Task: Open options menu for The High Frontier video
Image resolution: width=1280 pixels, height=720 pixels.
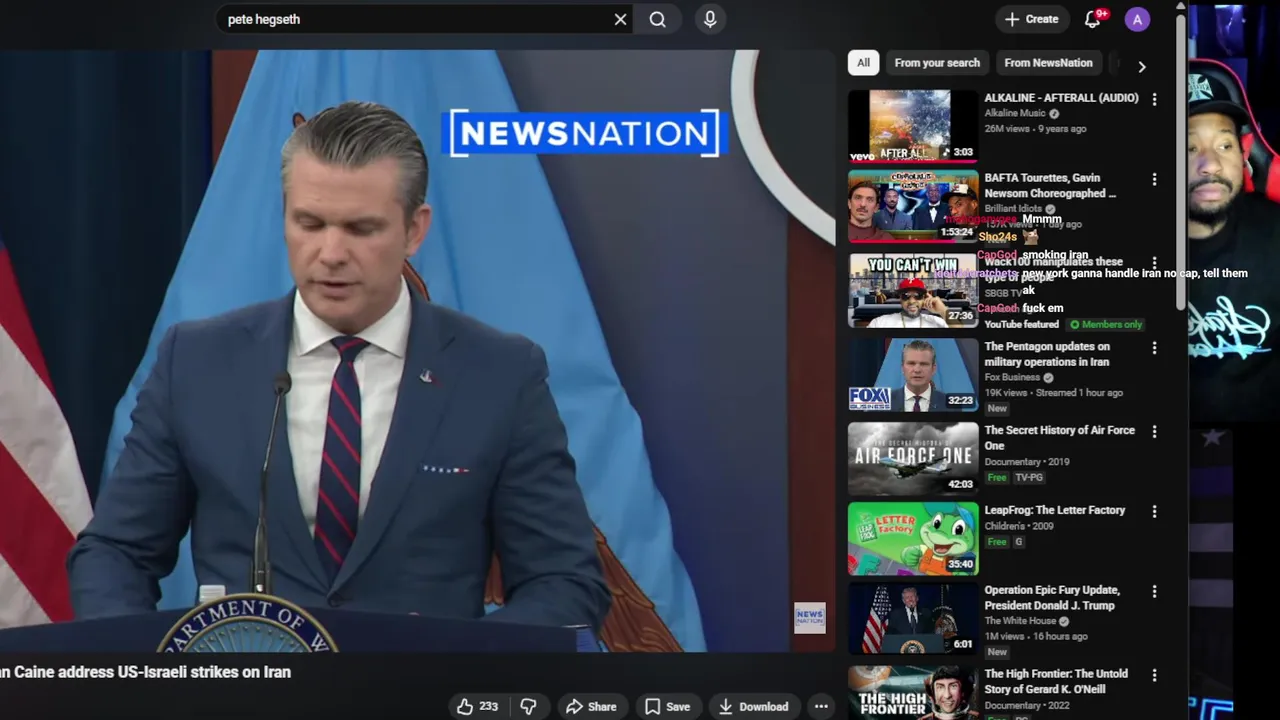Action: (1154, 675)
